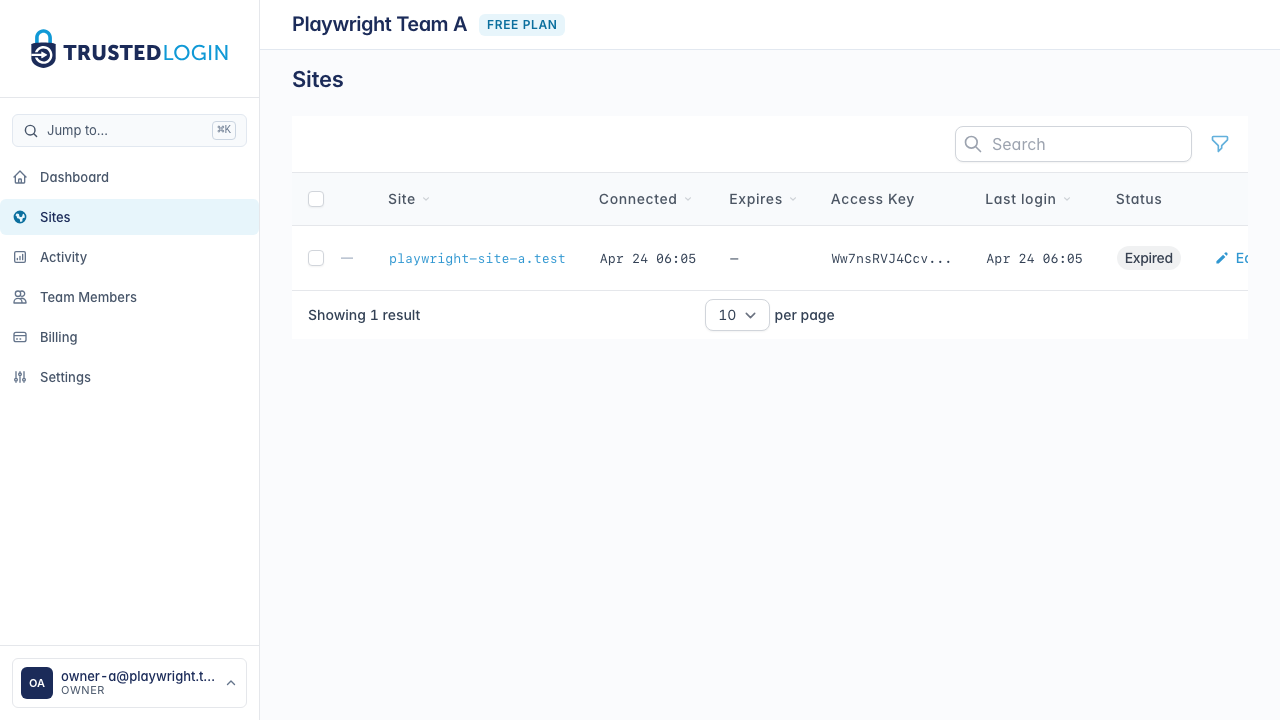
Task: Click the pencil edit icon on the site row
Action: click(1221, 258)
